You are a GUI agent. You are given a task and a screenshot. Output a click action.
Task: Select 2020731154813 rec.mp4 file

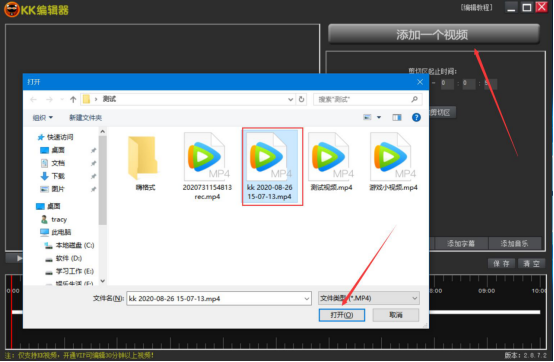(x=207, y=166)
